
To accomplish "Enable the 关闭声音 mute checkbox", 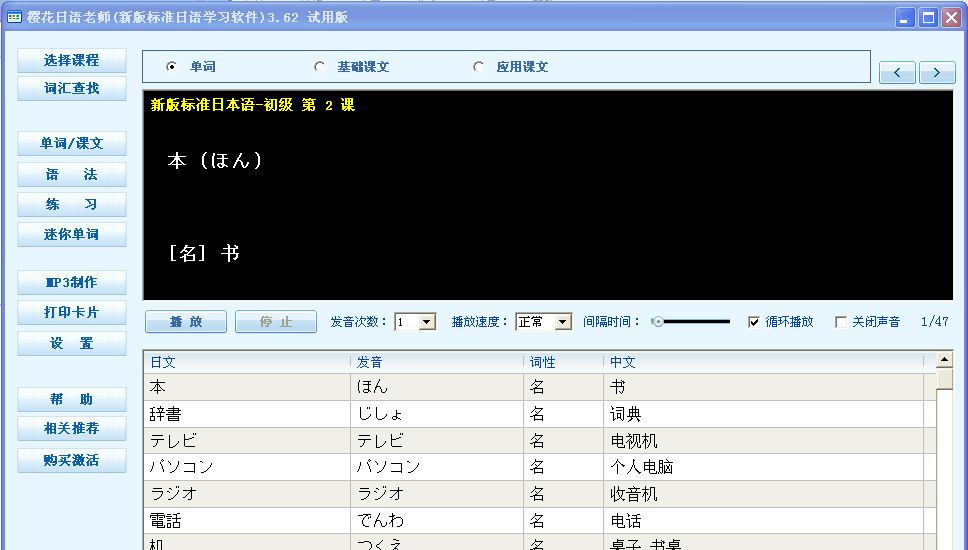I will point(841,322).
